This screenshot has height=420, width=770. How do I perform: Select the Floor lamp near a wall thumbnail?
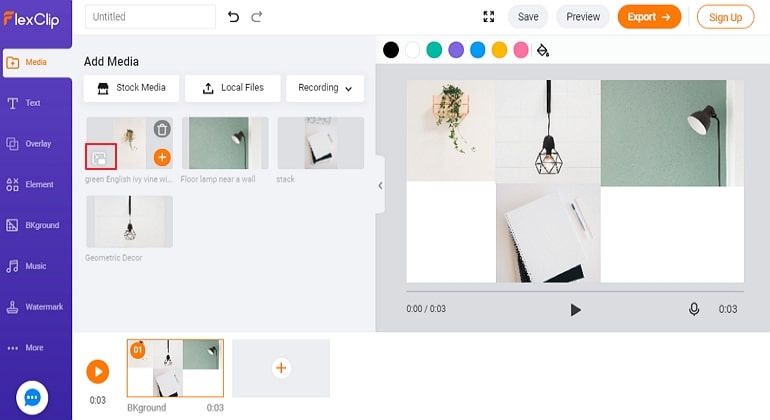[225, 143]
